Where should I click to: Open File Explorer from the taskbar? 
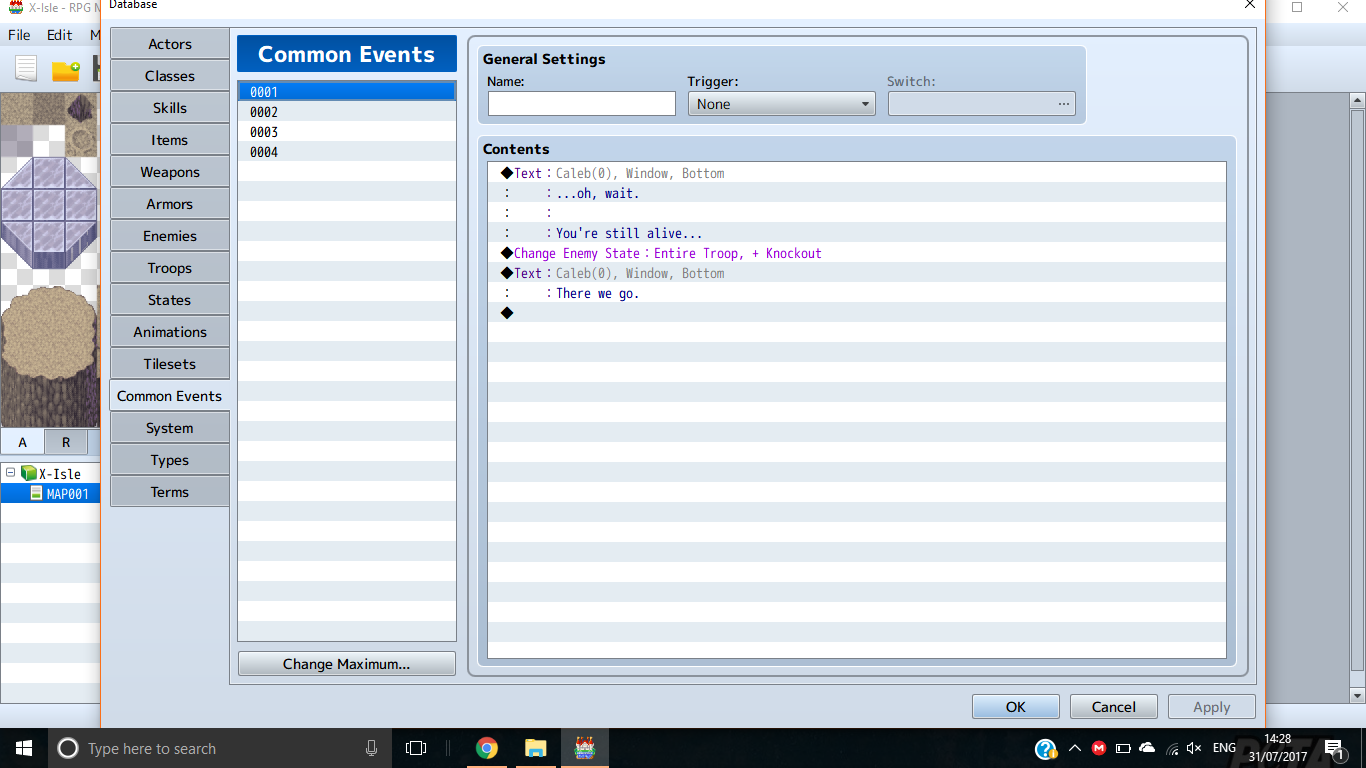click(536, 748)
